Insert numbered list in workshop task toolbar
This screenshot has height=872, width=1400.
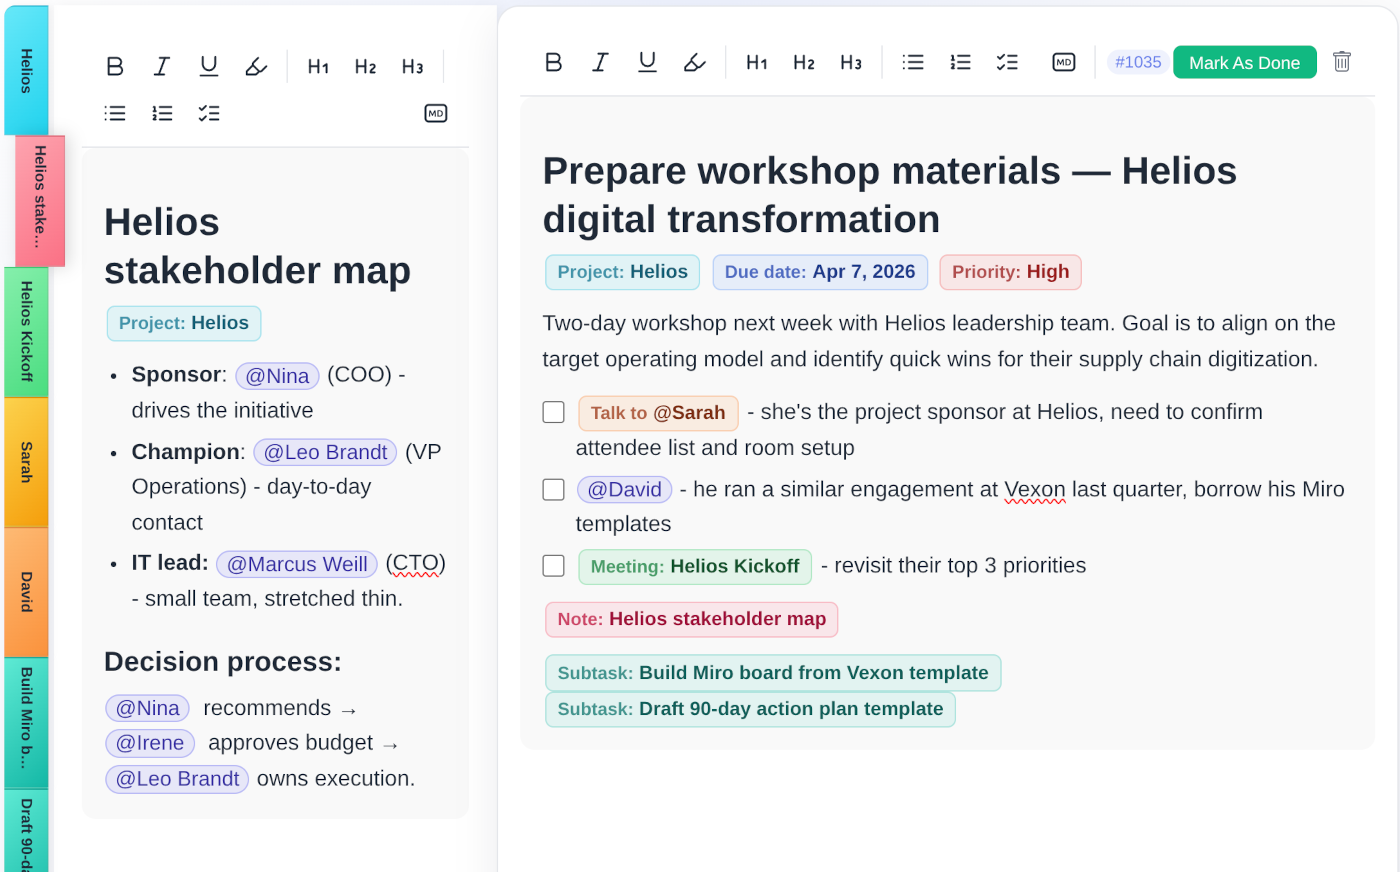[x=960, y=62]
